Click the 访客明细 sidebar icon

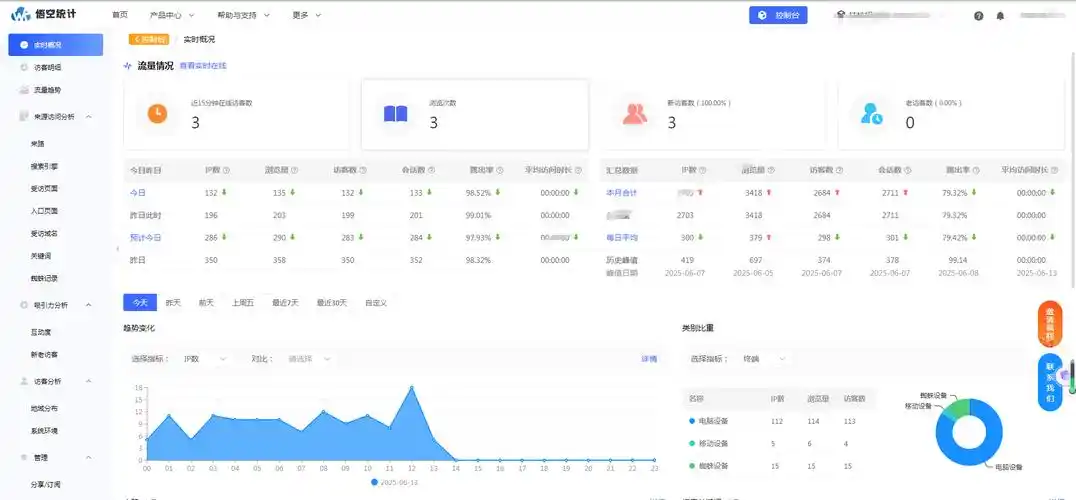[x=24, y=67]
